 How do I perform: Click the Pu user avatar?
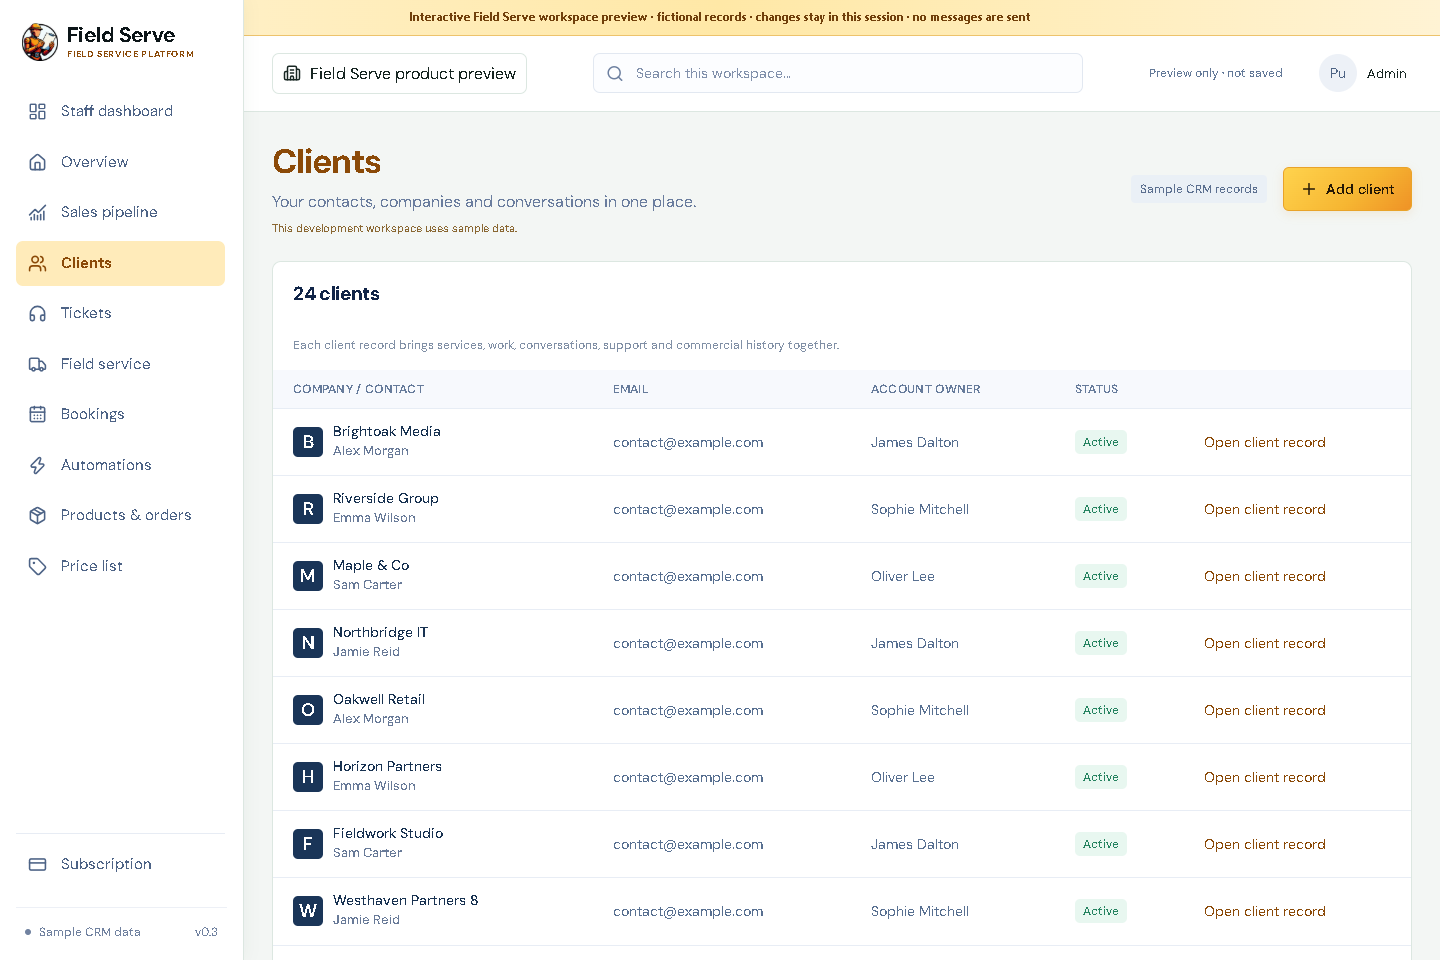pyautogui.click(x=1338, y=73)
